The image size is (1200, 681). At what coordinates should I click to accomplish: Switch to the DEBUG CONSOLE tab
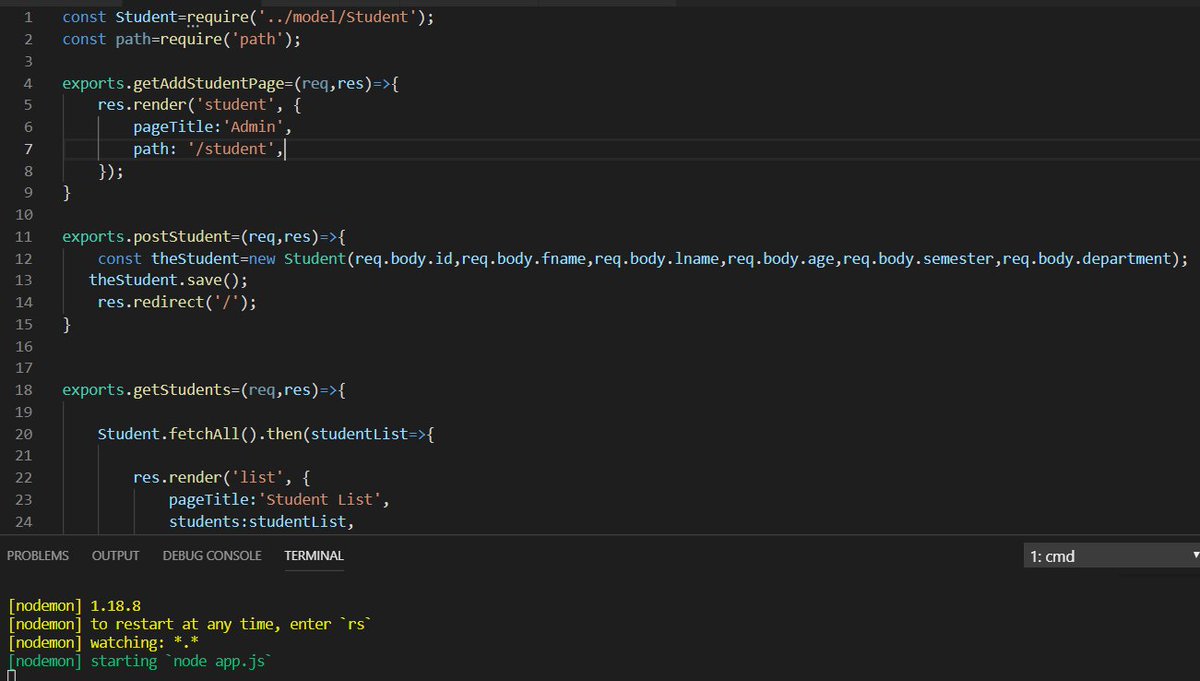tap(212, 555)
